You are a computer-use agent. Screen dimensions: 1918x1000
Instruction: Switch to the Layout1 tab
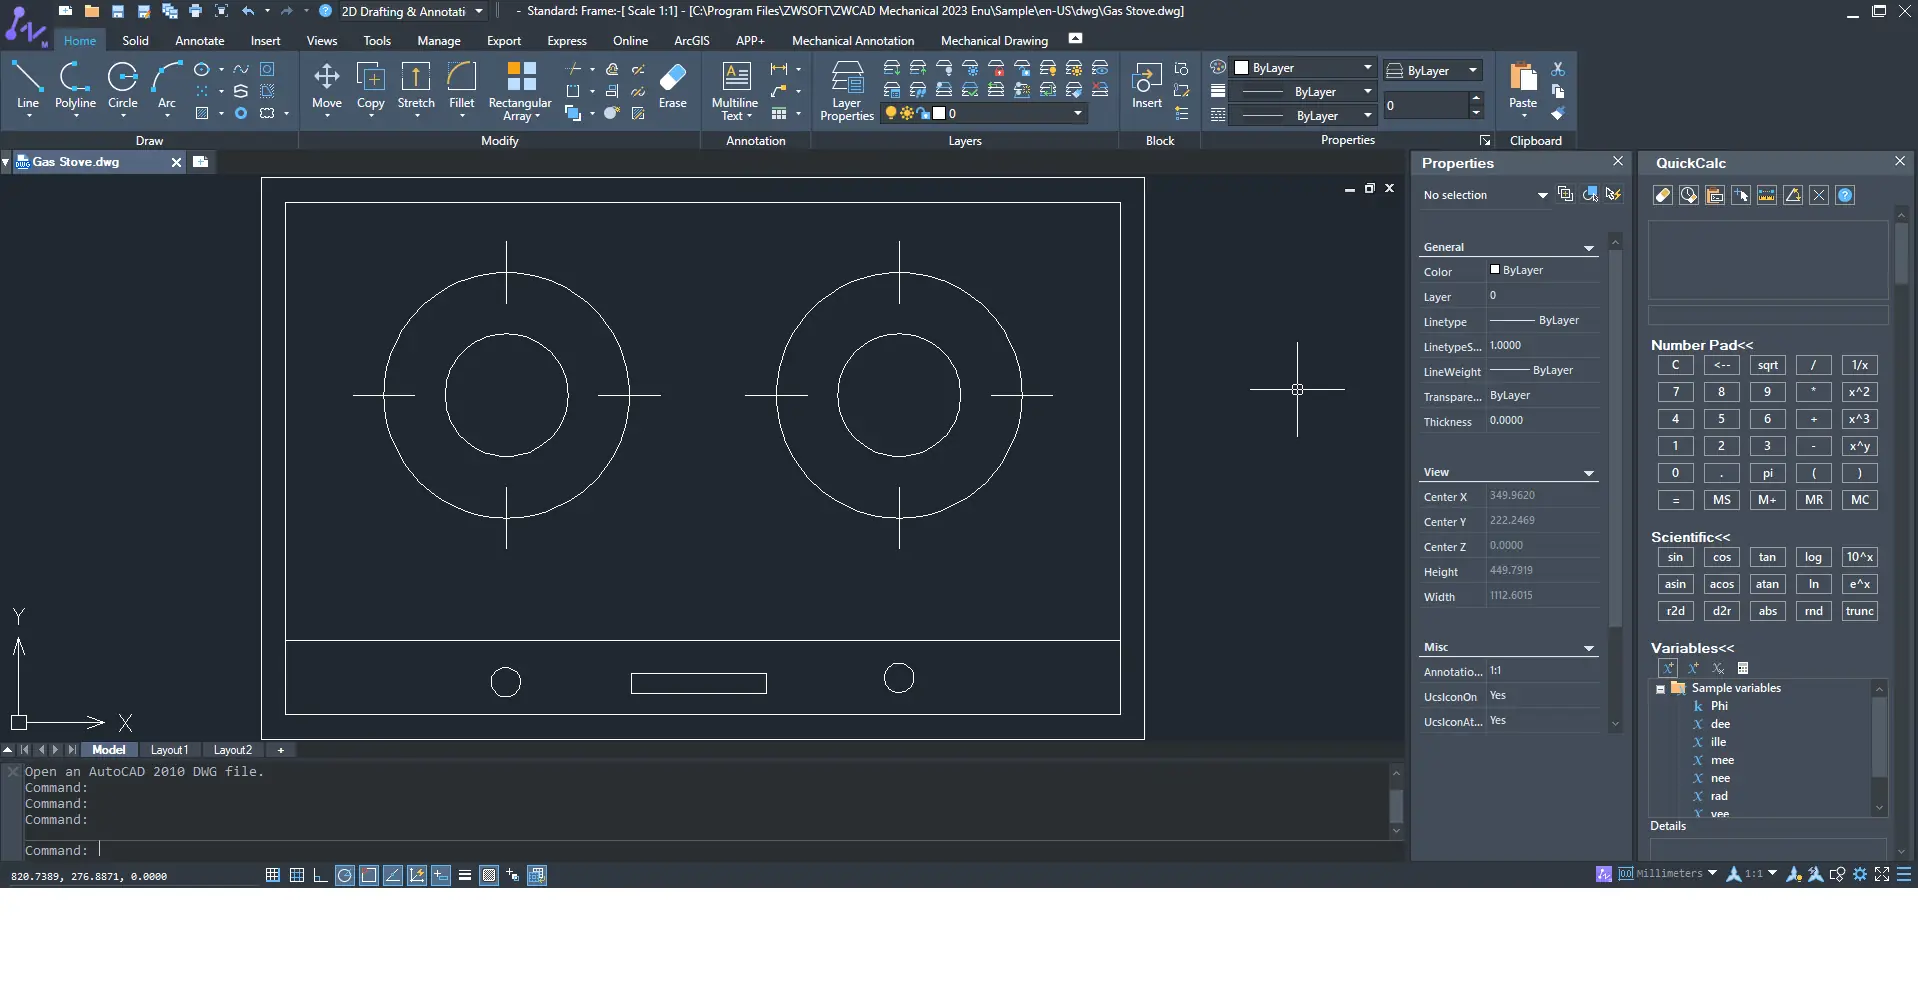tap(169, 750)
